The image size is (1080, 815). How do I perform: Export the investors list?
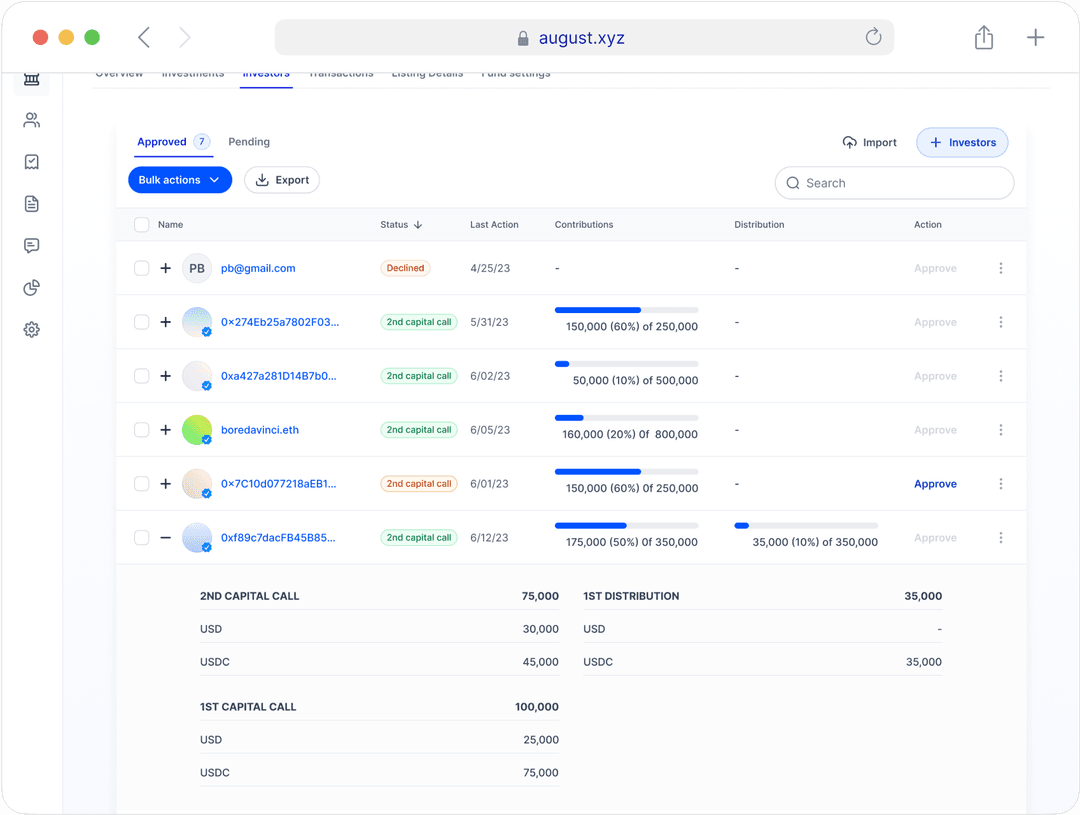pos(282,180)
